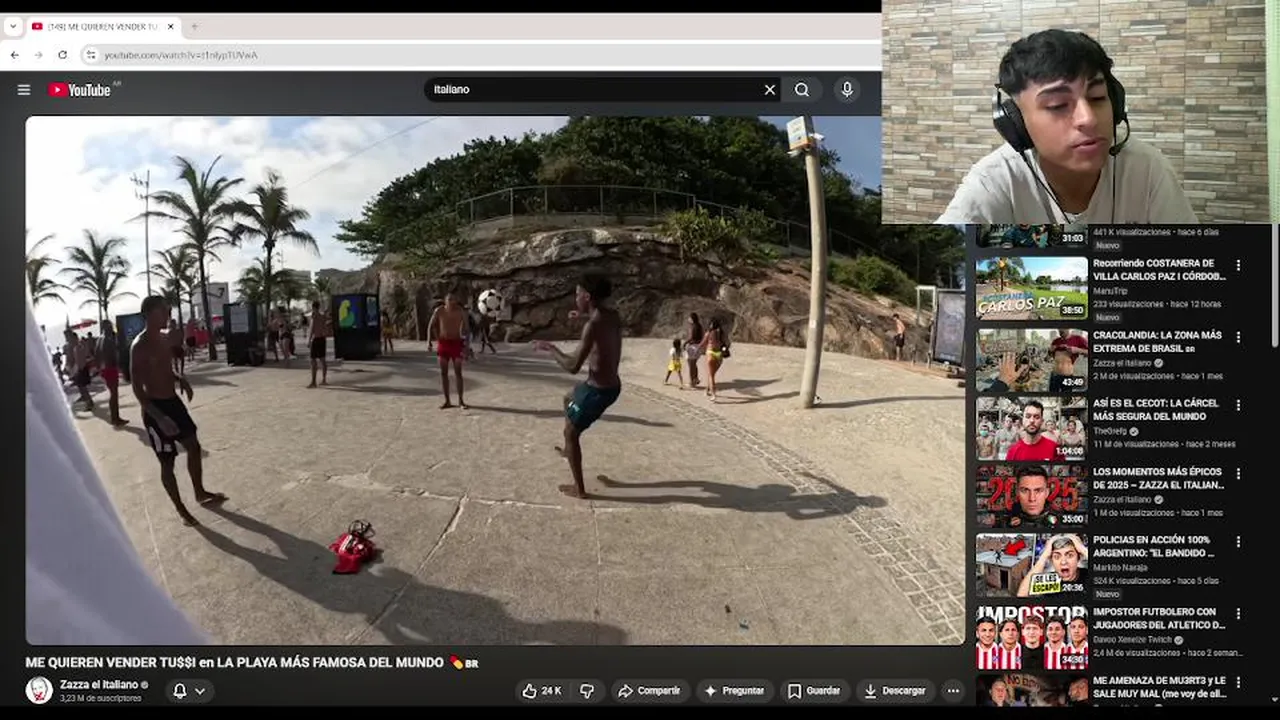Open ASÍ ES EL CECOT video thumbnail

(x=1031, y=429)
